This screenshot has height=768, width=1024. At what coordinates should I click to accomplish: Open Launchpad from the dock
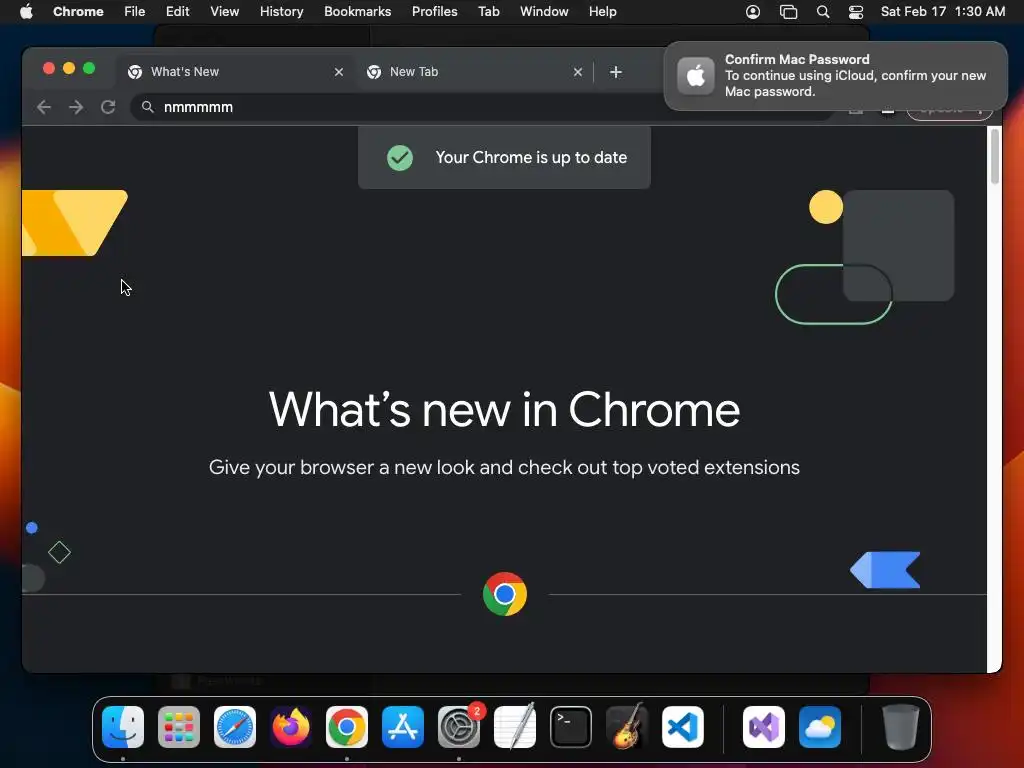coord(179,727)
